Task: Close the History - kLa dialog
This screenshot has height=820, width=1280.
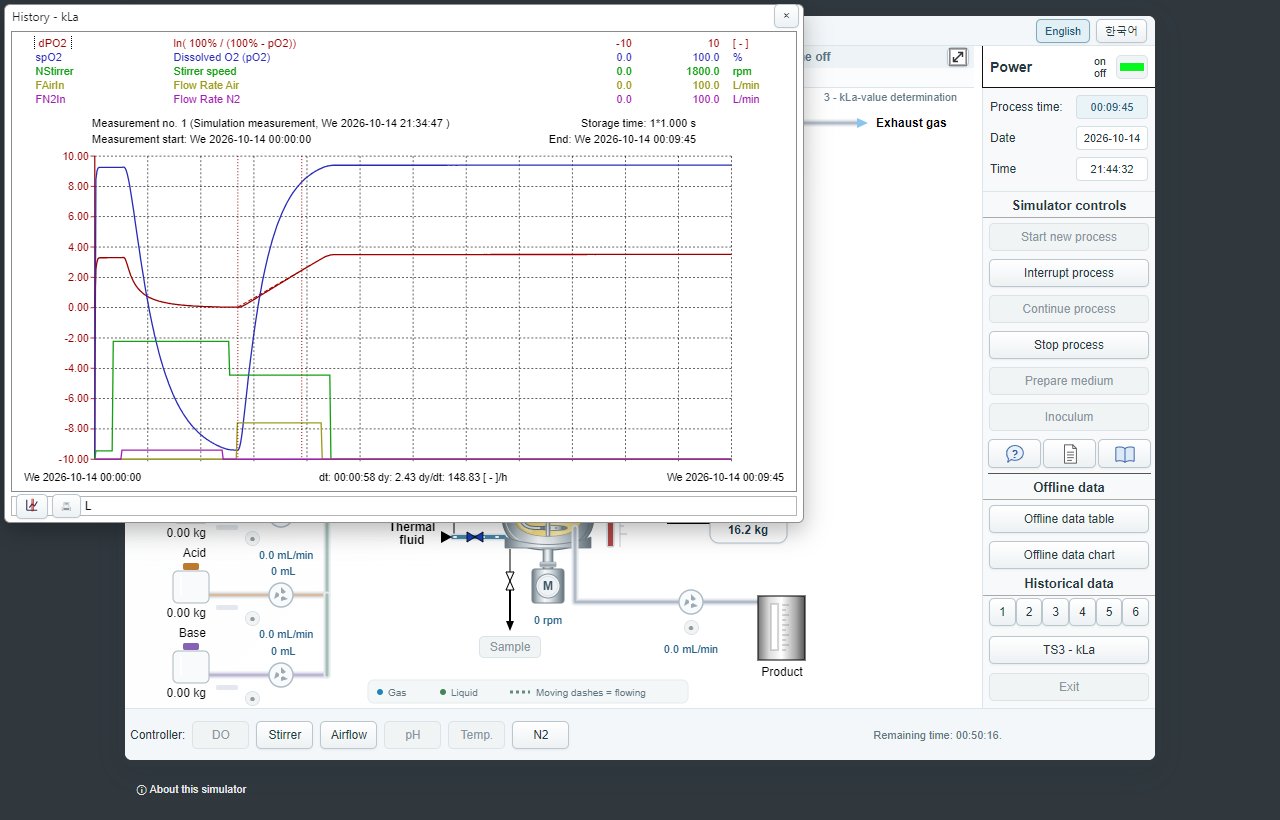Action: [786, 16]
